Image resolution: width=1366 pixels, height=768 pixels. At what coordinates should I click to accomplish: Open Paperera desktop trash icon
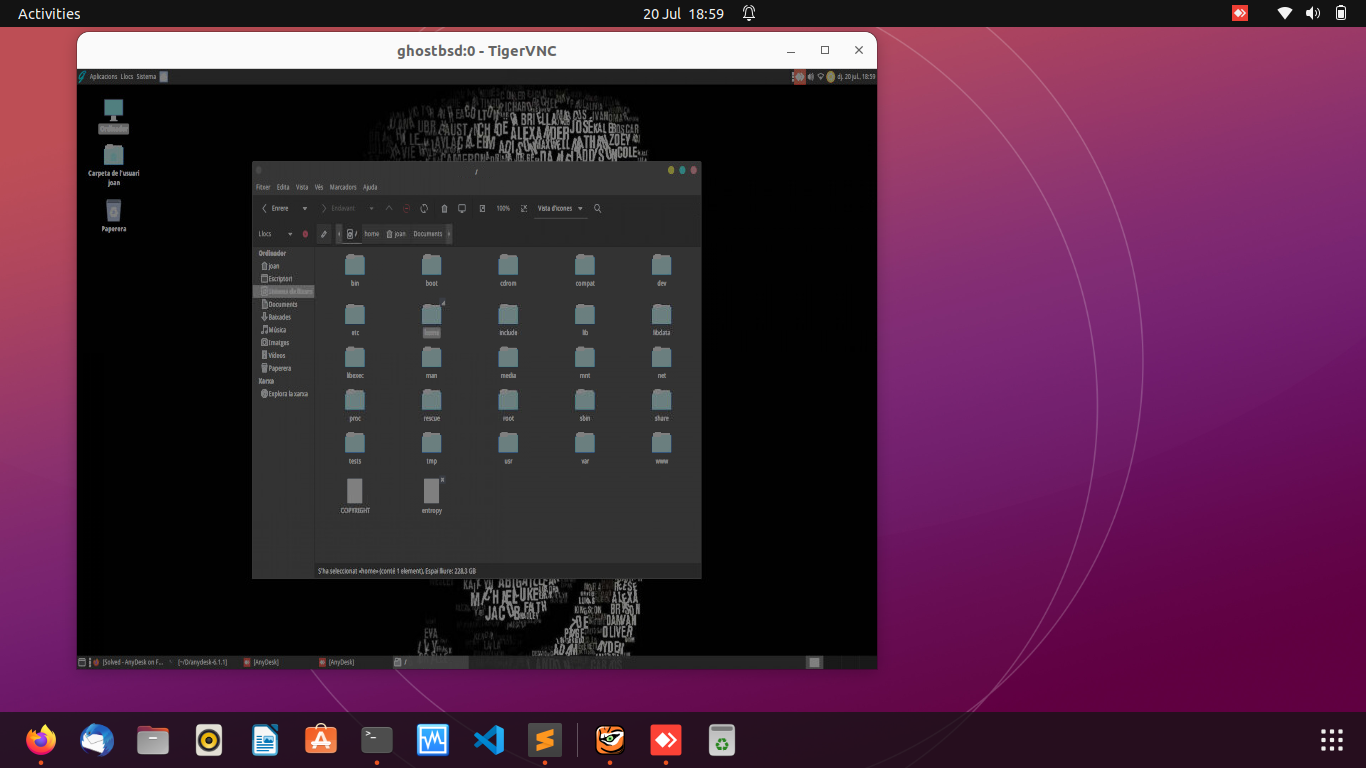(x=113, y=215)
